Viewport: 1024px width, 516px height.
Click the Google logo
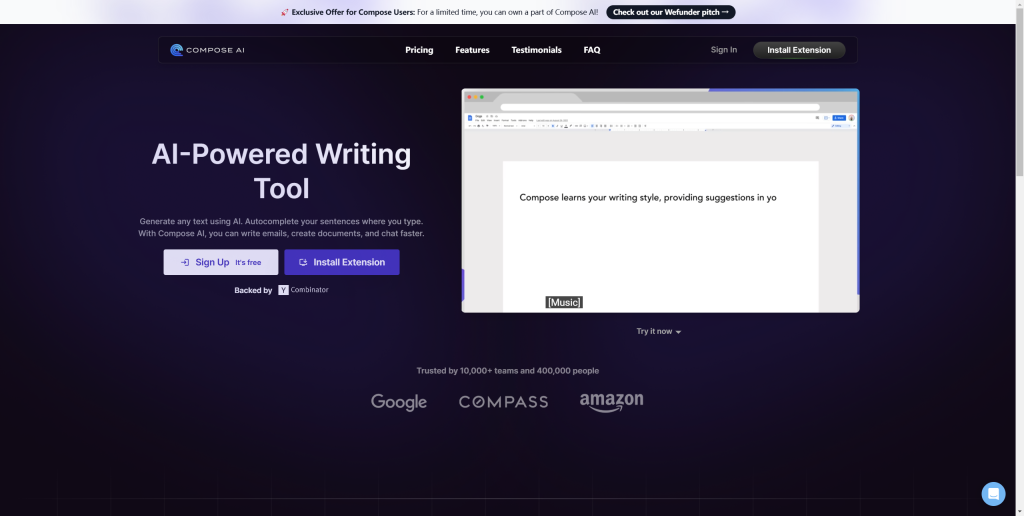pos(399,402)
